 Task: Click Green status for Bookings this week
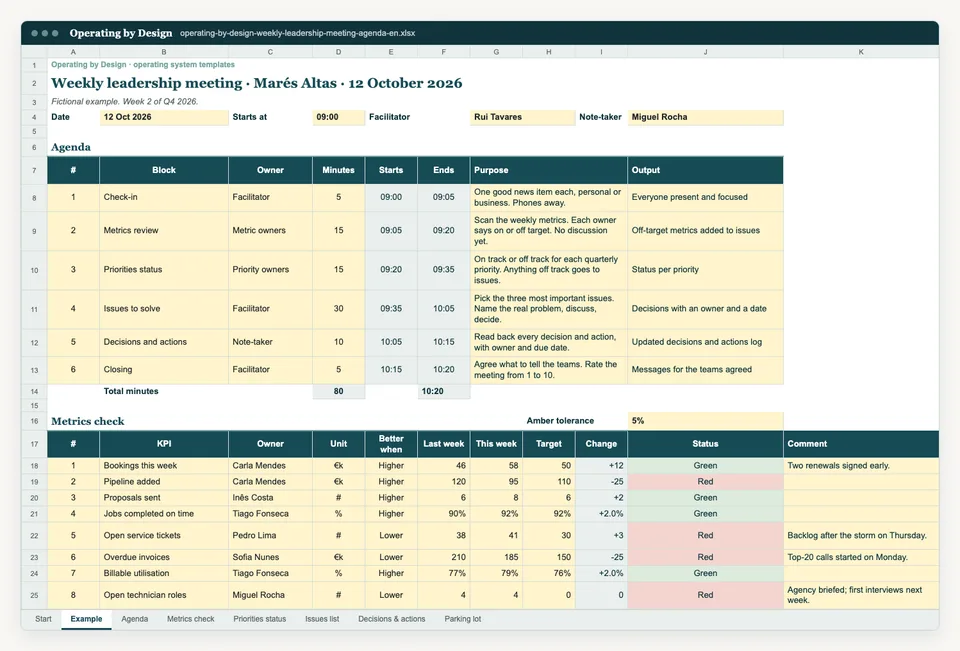click(705, 465)
